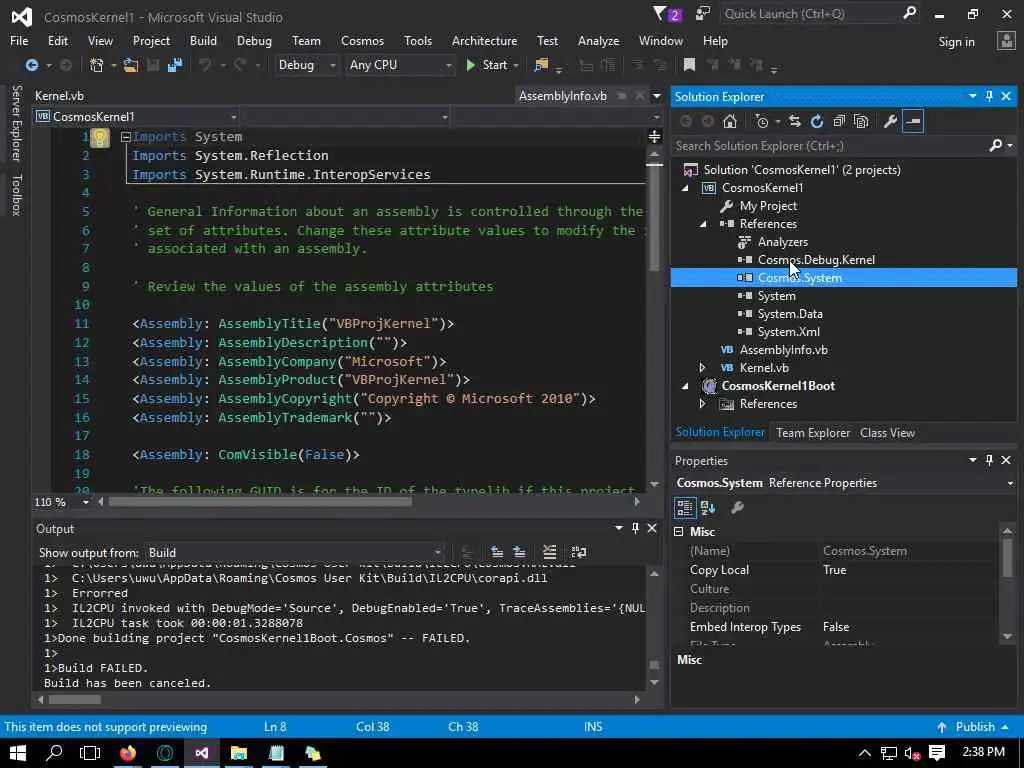Open the Any CPU platform dropdown
The image size is (1024, 768).
coord(448,65)
